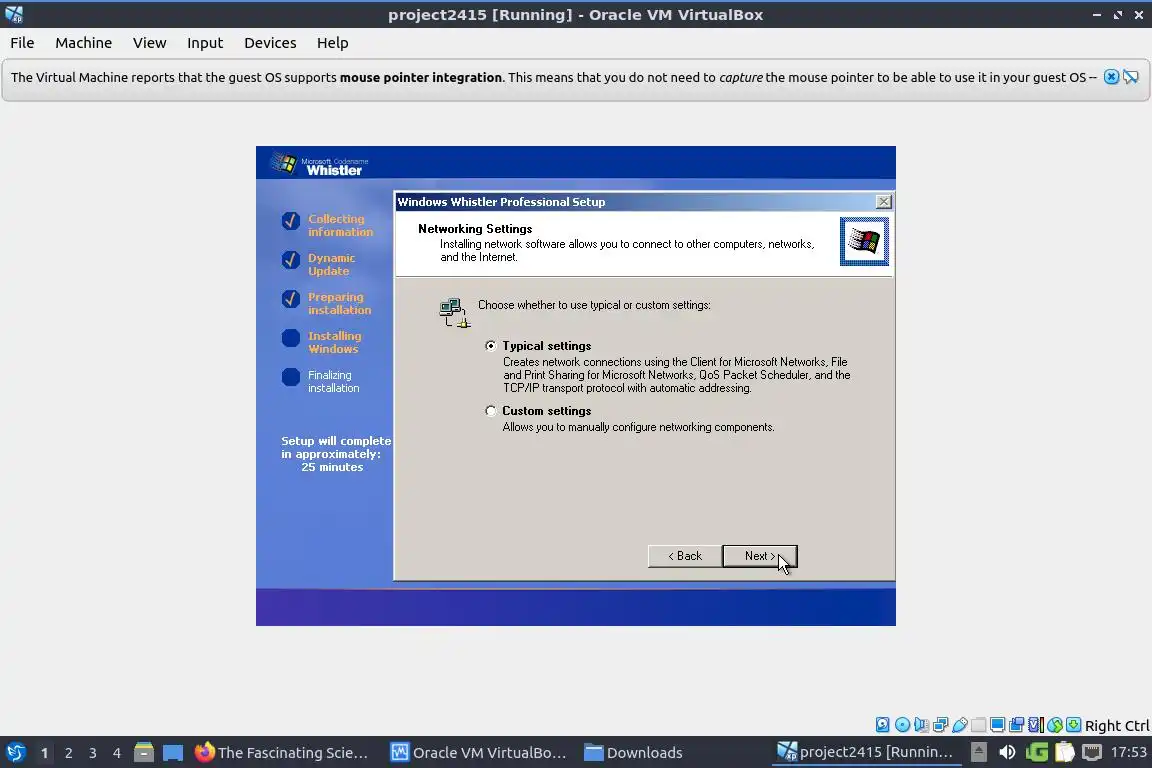The image size is (1152, 768).
Task: Click the green G tray icon
Action: click(1037, 753)
